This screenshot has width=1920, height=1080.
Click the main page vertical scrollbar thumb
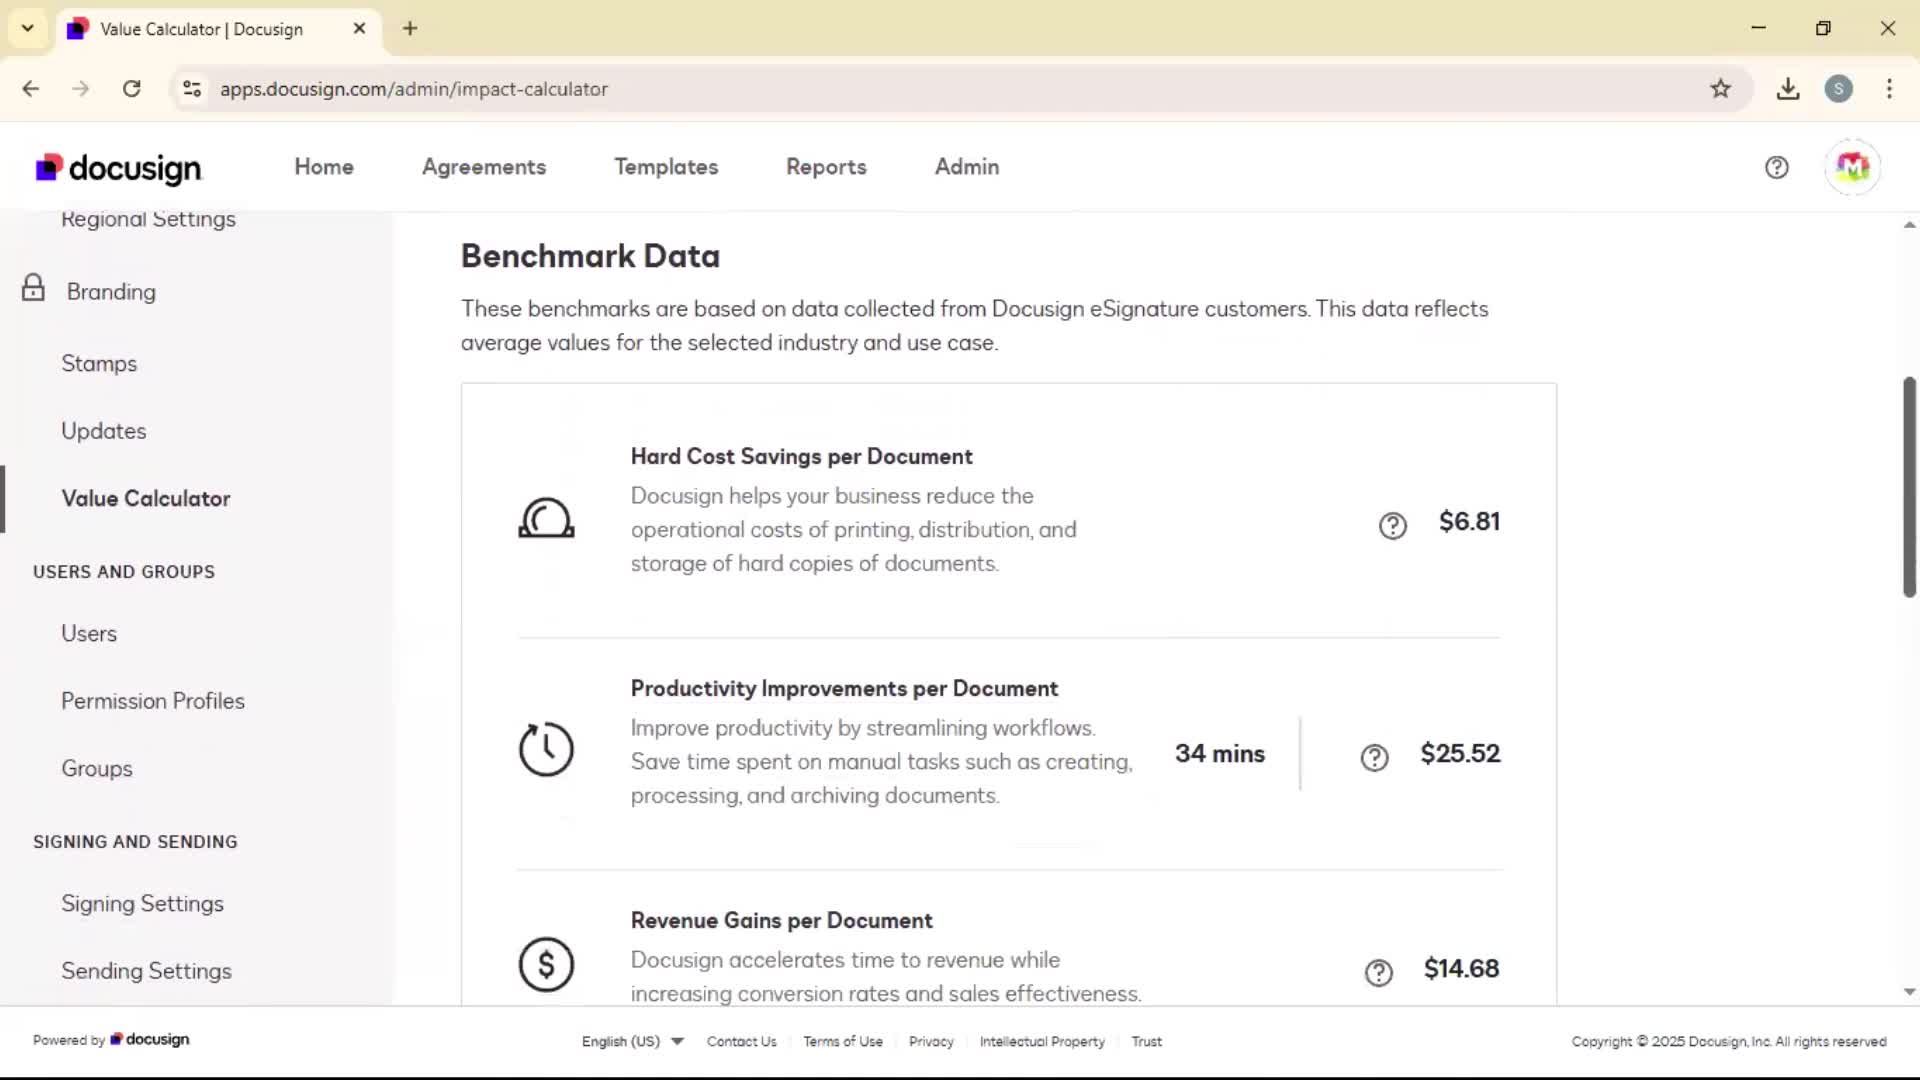(x=1909, y=487)
